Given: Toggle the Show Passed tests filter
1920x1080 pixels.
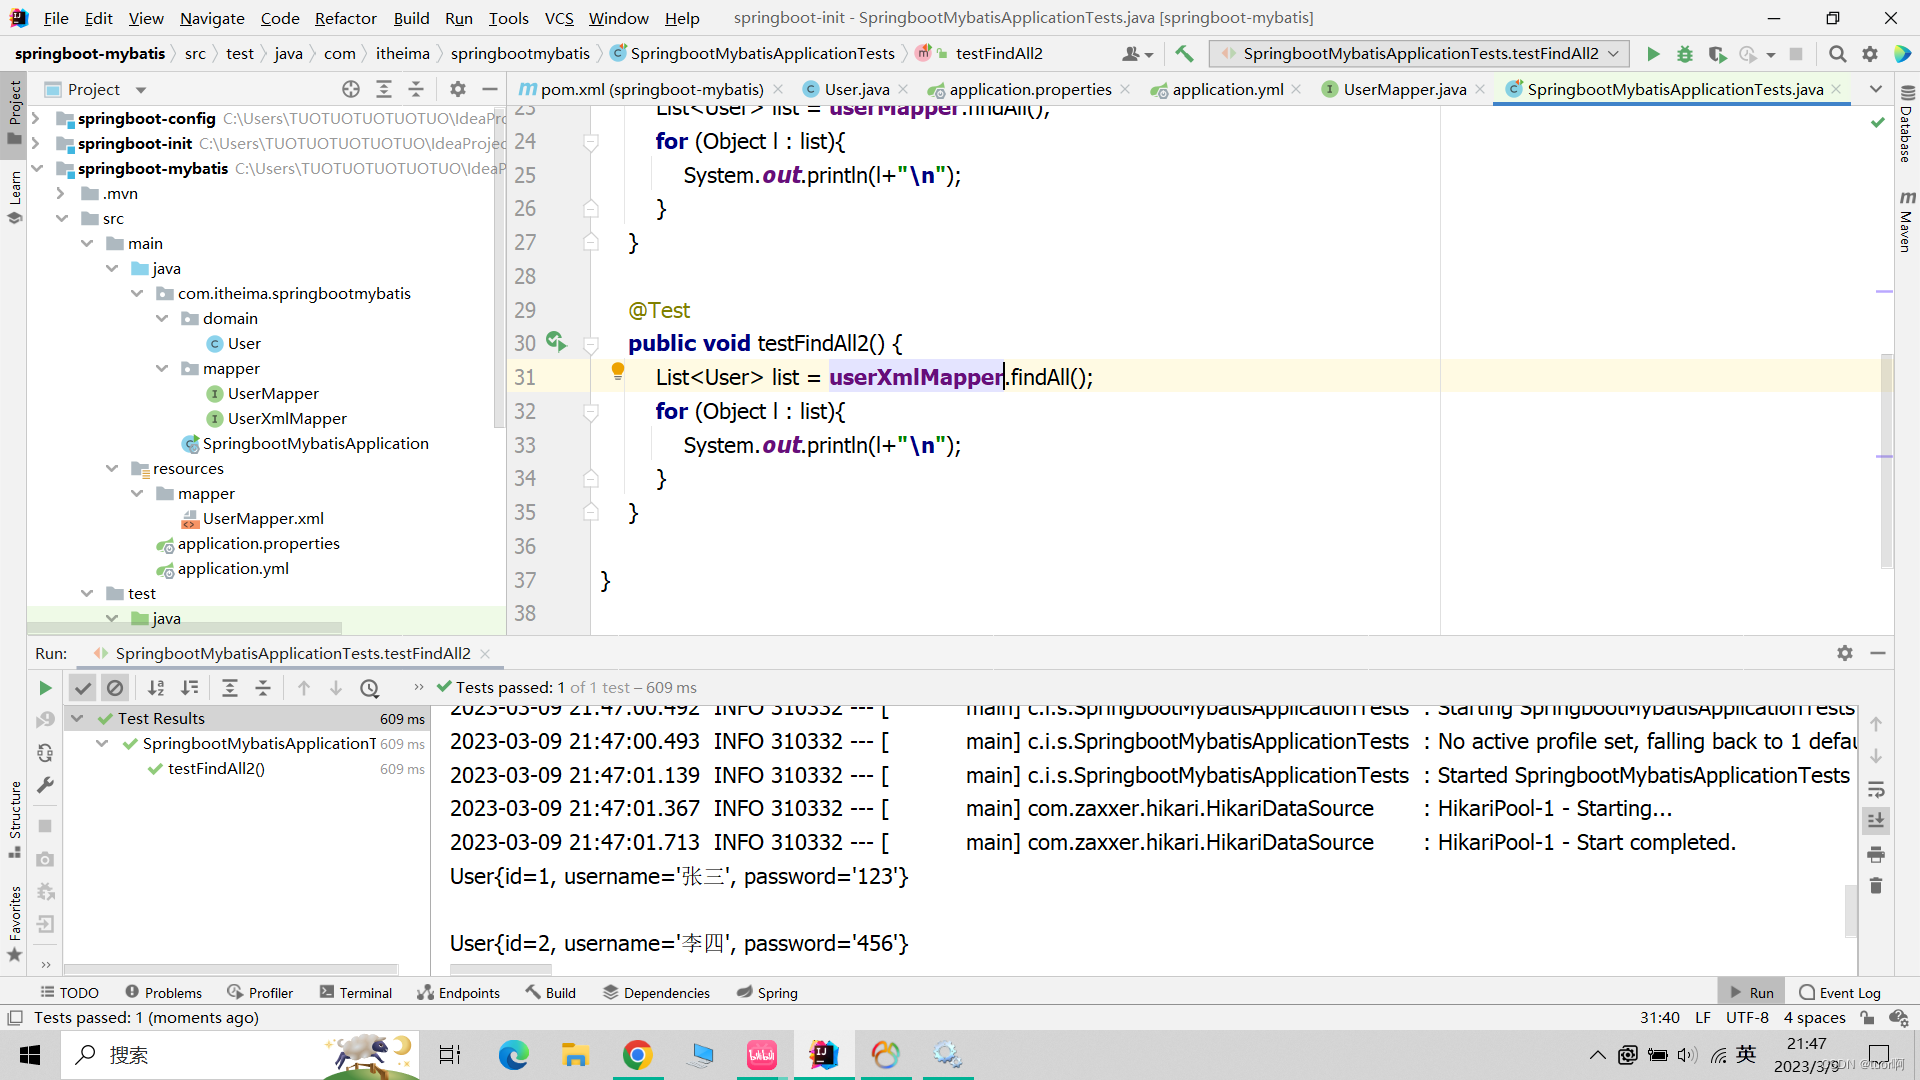Looking at the screenshot, I should pyautogui.click(x=83, y=687).
